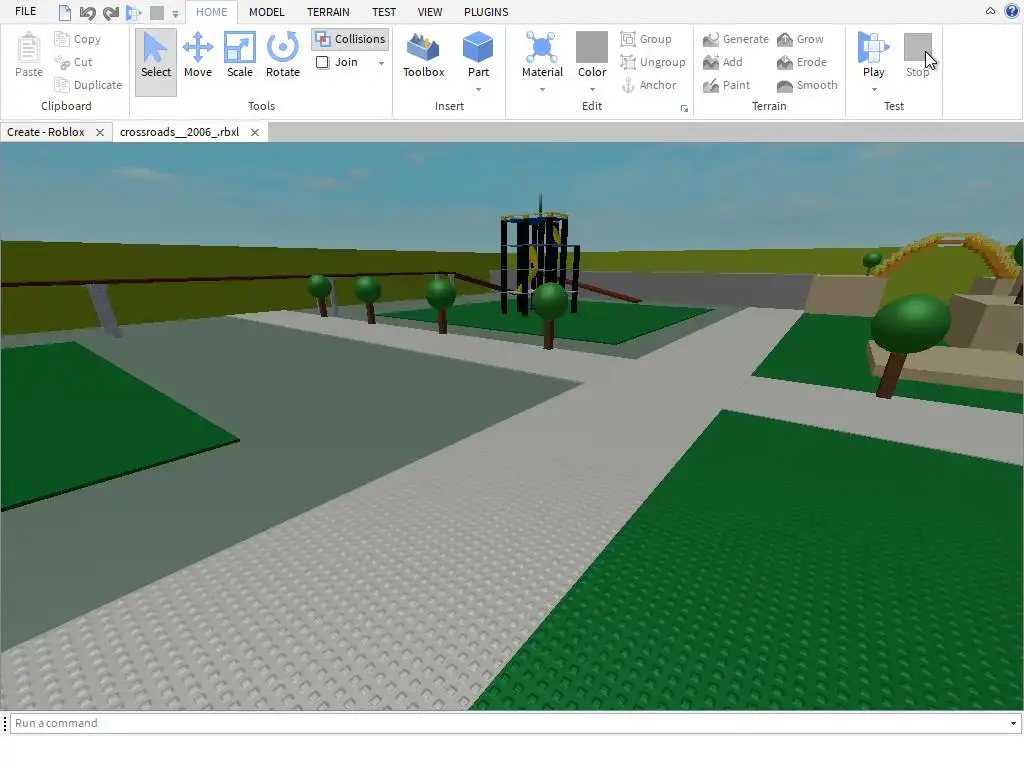Open quick access toolbar customize dropdown
The height and width of the screenshot is (768, 1024).
175,13
